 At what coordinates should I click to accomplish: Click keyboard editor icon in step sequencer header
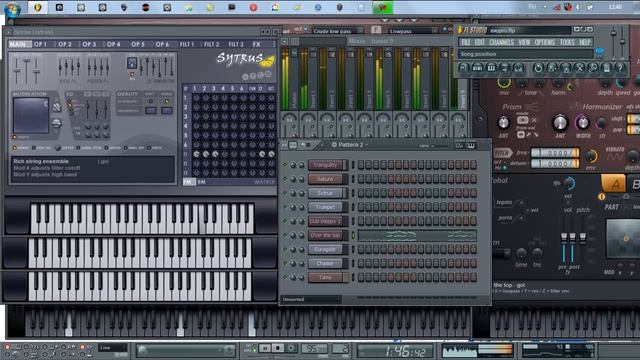point(471,145)
